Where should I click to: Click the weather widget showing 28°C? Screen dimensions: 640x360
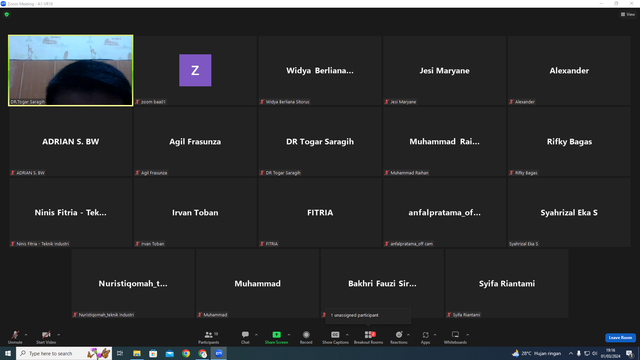[x=537, y=353]
